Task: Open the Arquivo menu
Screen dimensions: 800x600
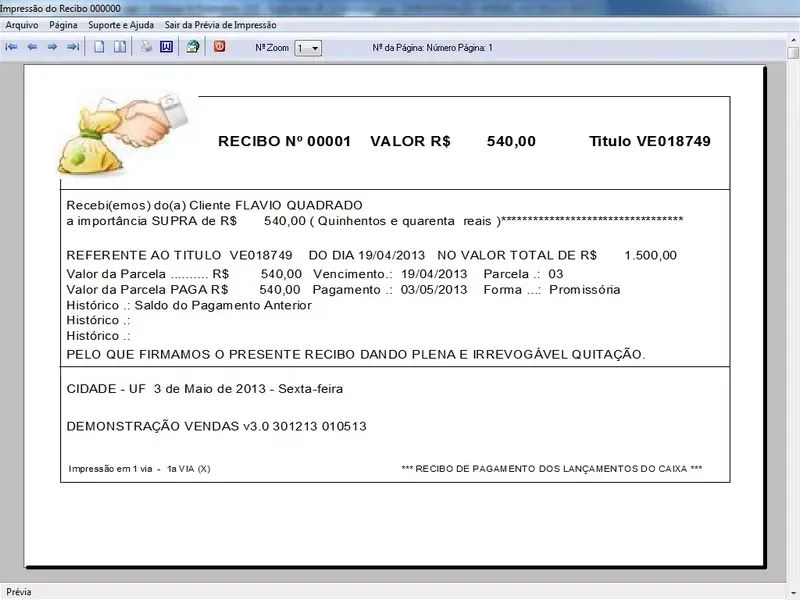Action: 22,25
